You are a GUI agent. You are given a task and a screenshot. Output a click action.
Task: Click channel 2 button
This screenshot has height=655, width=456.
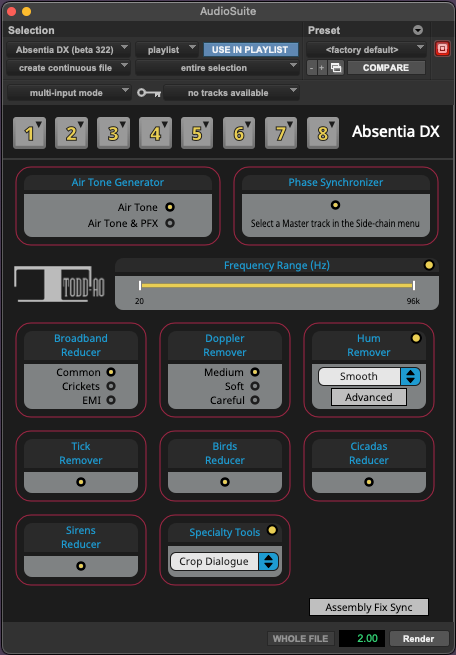(x=71, y=133)
